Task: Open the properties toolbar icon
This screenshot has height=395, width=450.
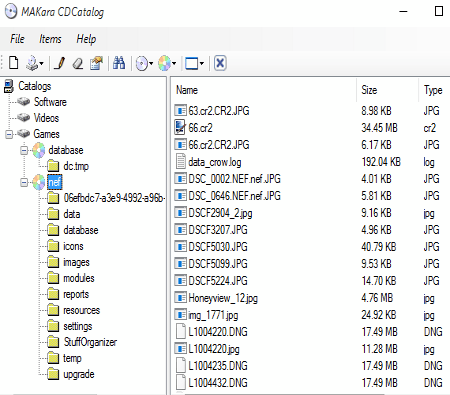Action: click(x=96, y=63)
